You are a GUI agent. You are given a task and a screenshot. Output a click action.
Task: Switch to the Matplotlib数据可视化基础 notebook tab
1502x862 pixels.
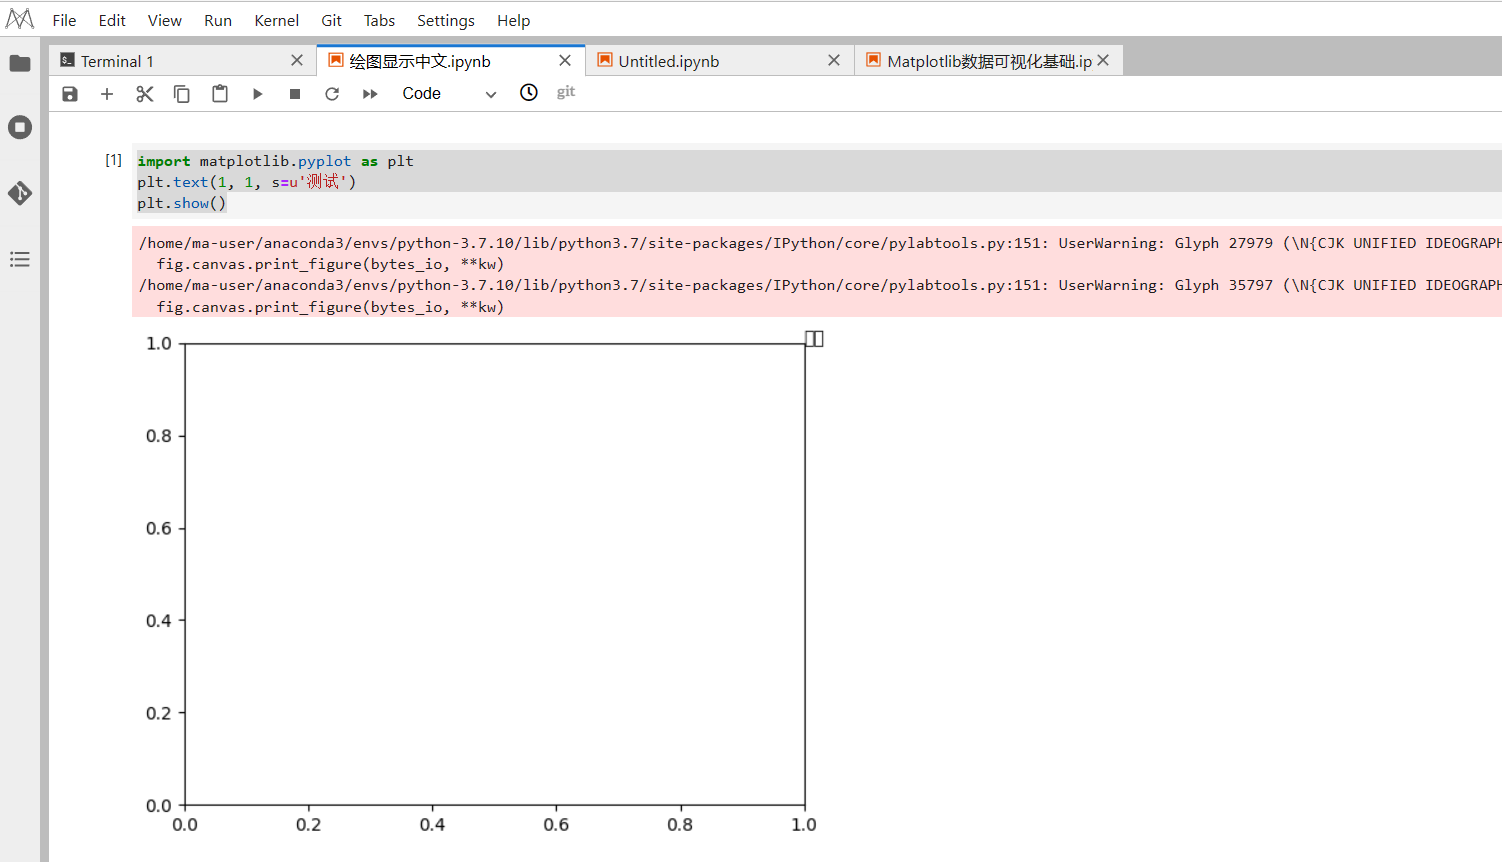click(x=989, y=61)
